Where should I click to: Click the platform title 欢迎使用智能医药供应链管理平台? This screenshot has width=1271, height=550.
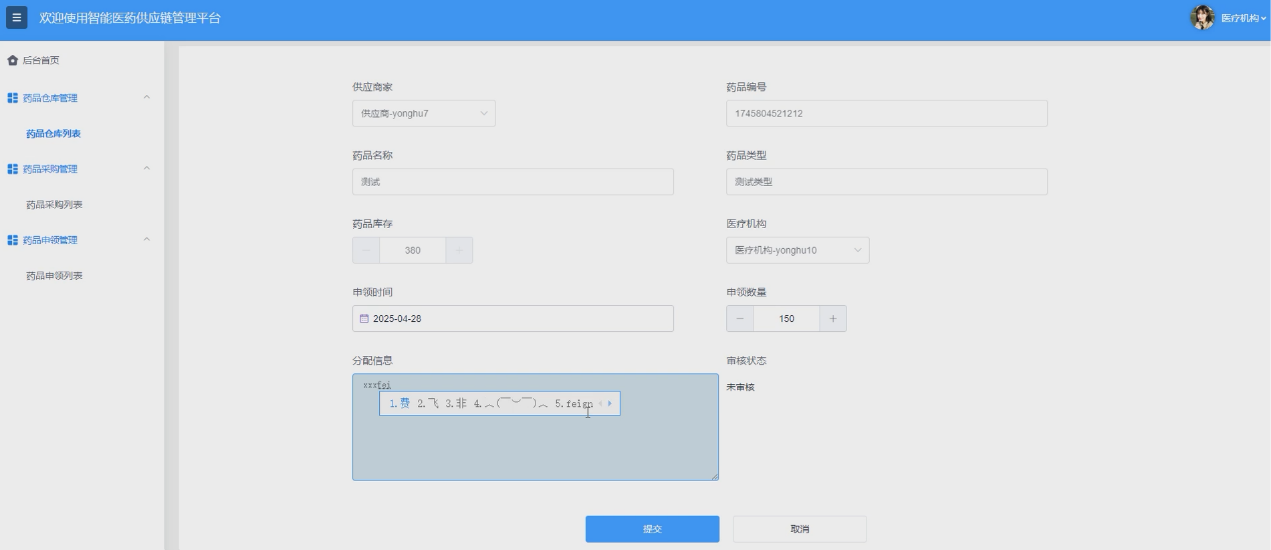(x=130, y=18)
